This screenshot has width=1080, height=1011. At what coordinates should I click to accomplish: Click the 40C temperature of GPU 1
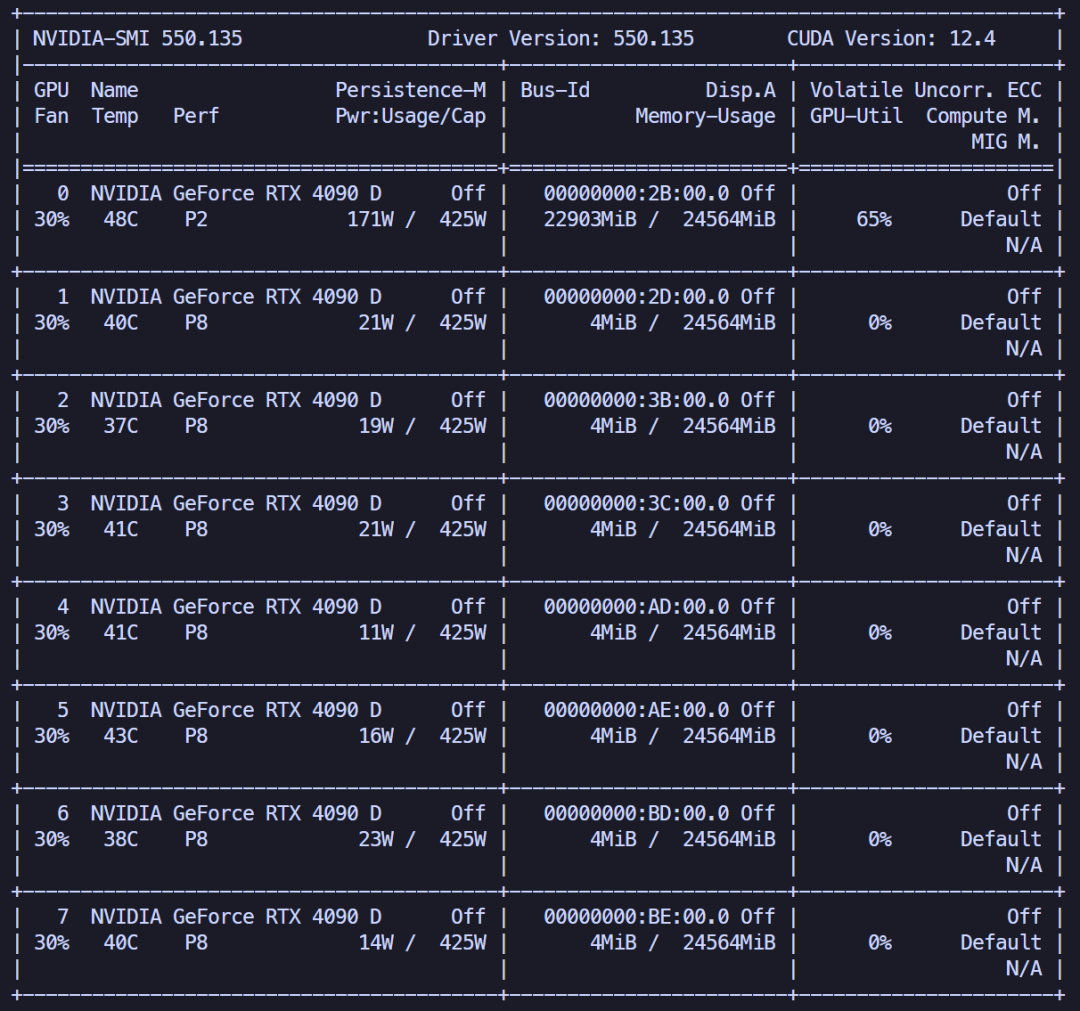[121, 323]
